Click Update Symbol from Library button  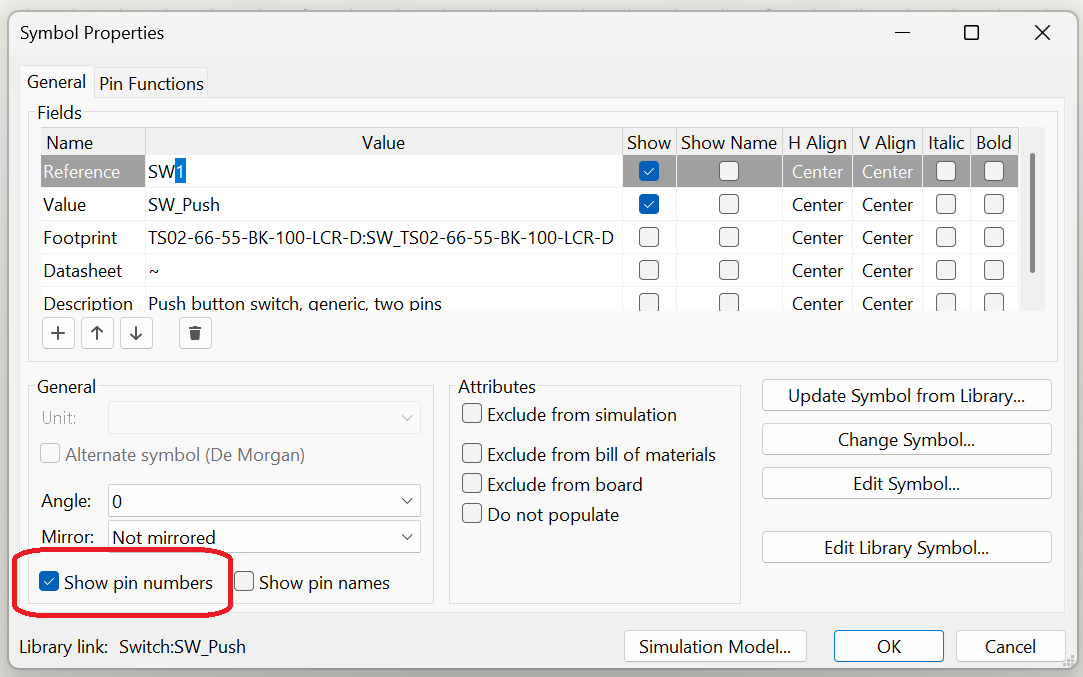coord(906,395)
